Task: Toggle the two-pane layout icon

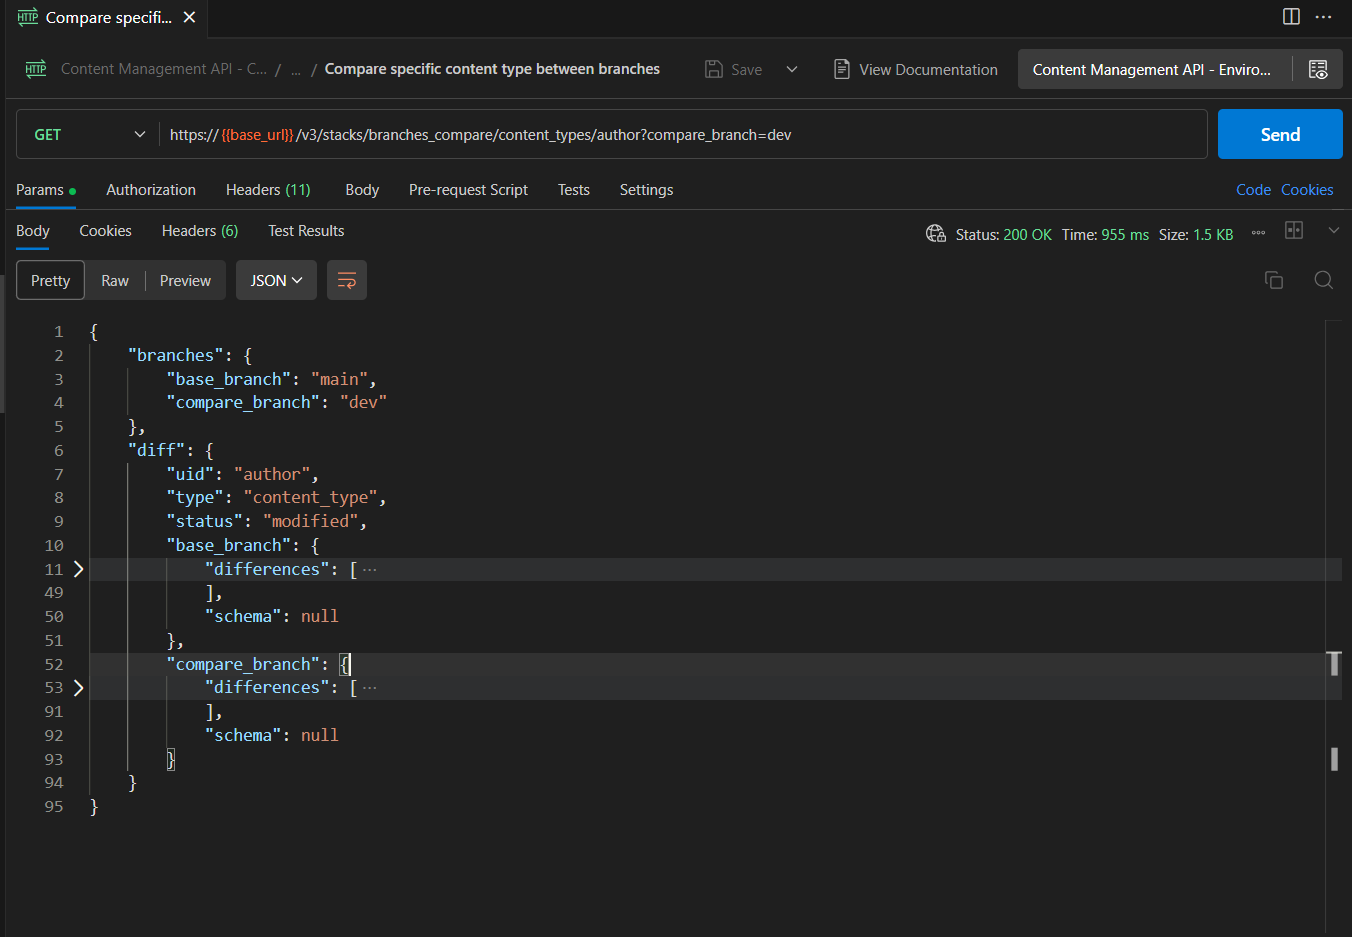Action: [1291, 16]
